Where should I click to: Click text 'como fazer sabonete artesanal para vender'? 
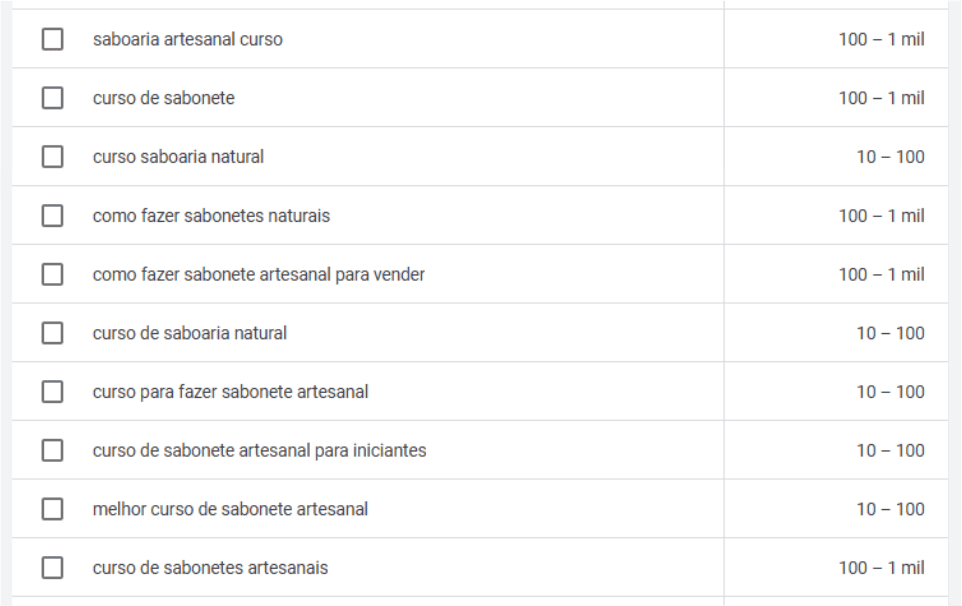click(258, 274)
